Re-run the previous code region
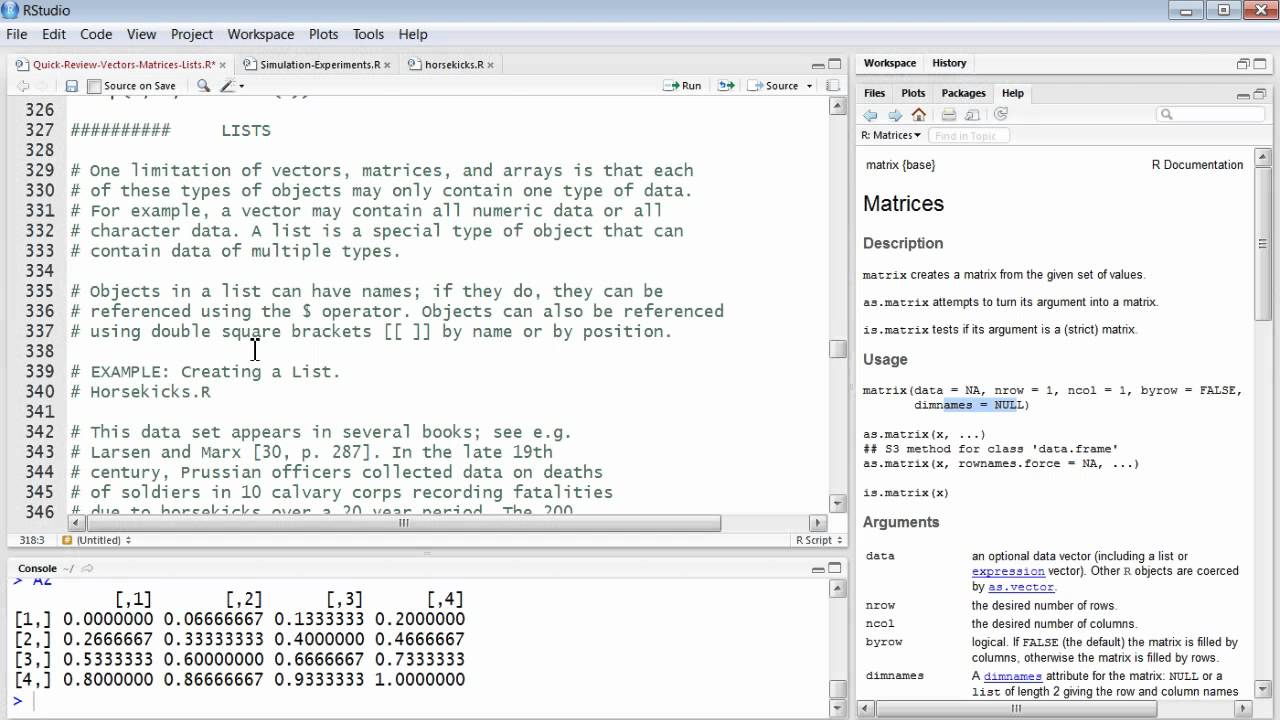This screenshot has height=720, width=1280. 726,86
